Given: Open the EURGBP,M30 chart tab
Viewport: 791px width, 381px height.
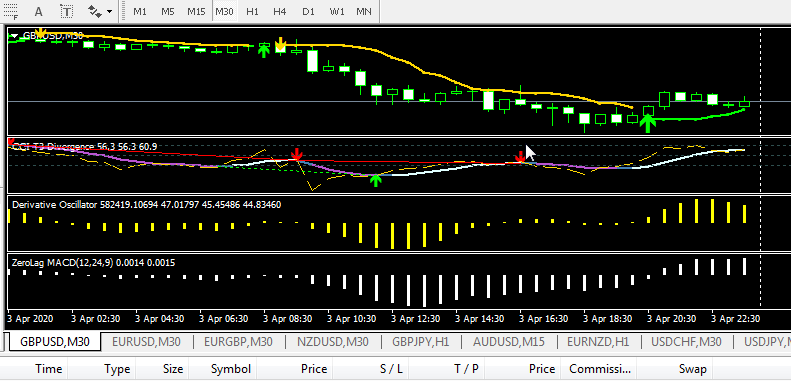Looking at the screenshot, I should coord(238,342).
